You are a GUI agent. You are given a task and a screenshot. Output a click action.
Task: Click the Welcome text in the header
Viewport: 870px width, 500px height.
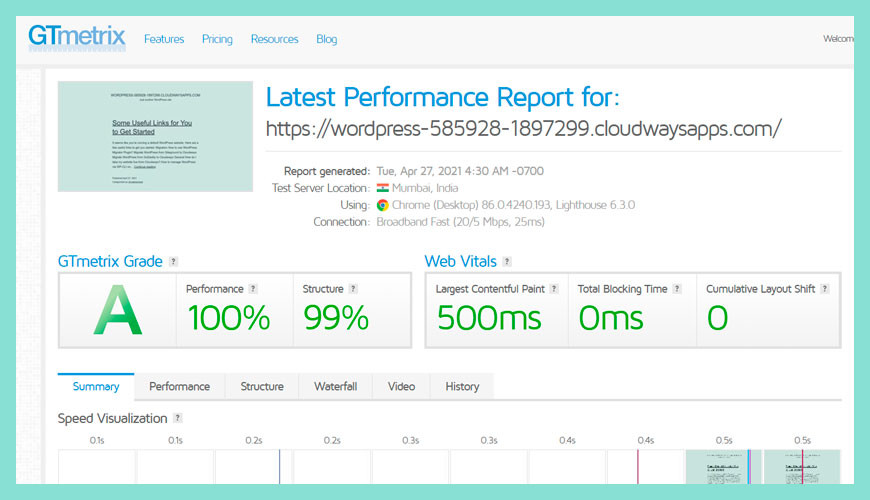[838, 39]
